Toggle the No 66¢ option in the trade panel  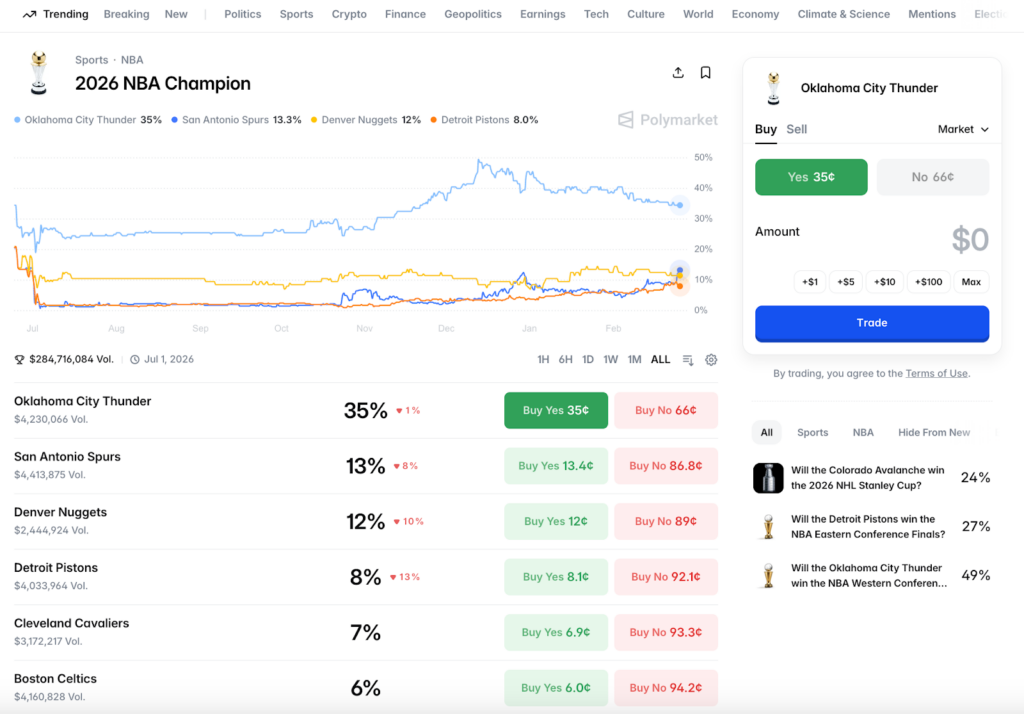coord(932,176)
